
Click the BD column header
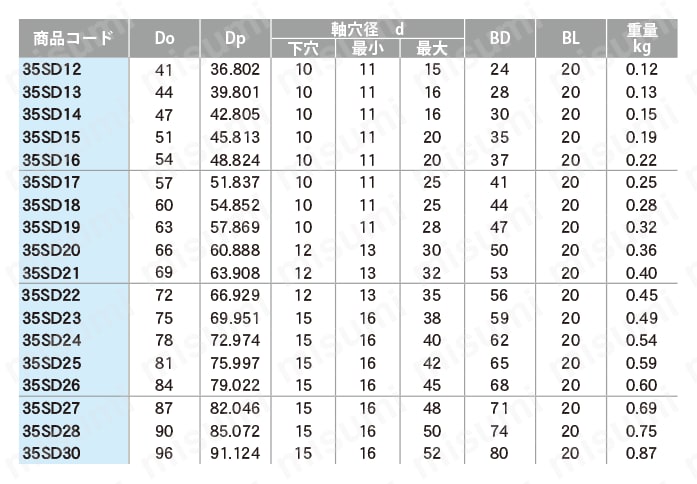click(x=500, y=38)
